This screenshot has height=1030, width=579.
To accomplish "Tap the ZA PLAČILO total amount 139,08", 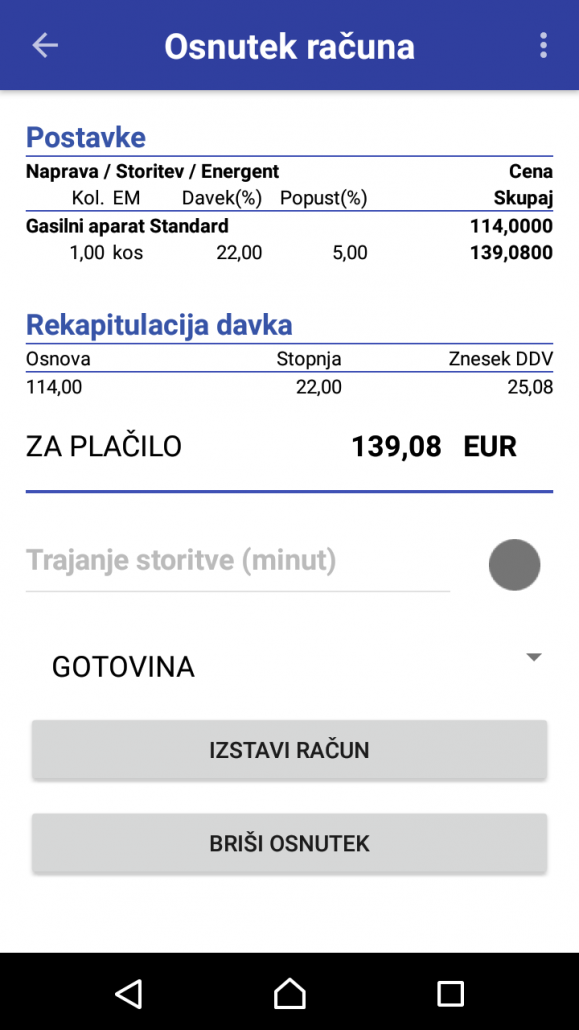I will click(396, 447).
